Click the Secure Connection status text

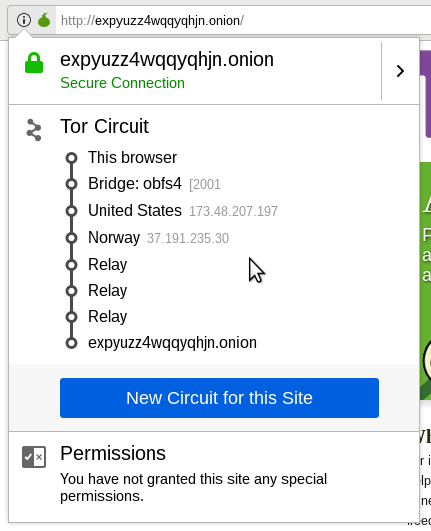123,83
